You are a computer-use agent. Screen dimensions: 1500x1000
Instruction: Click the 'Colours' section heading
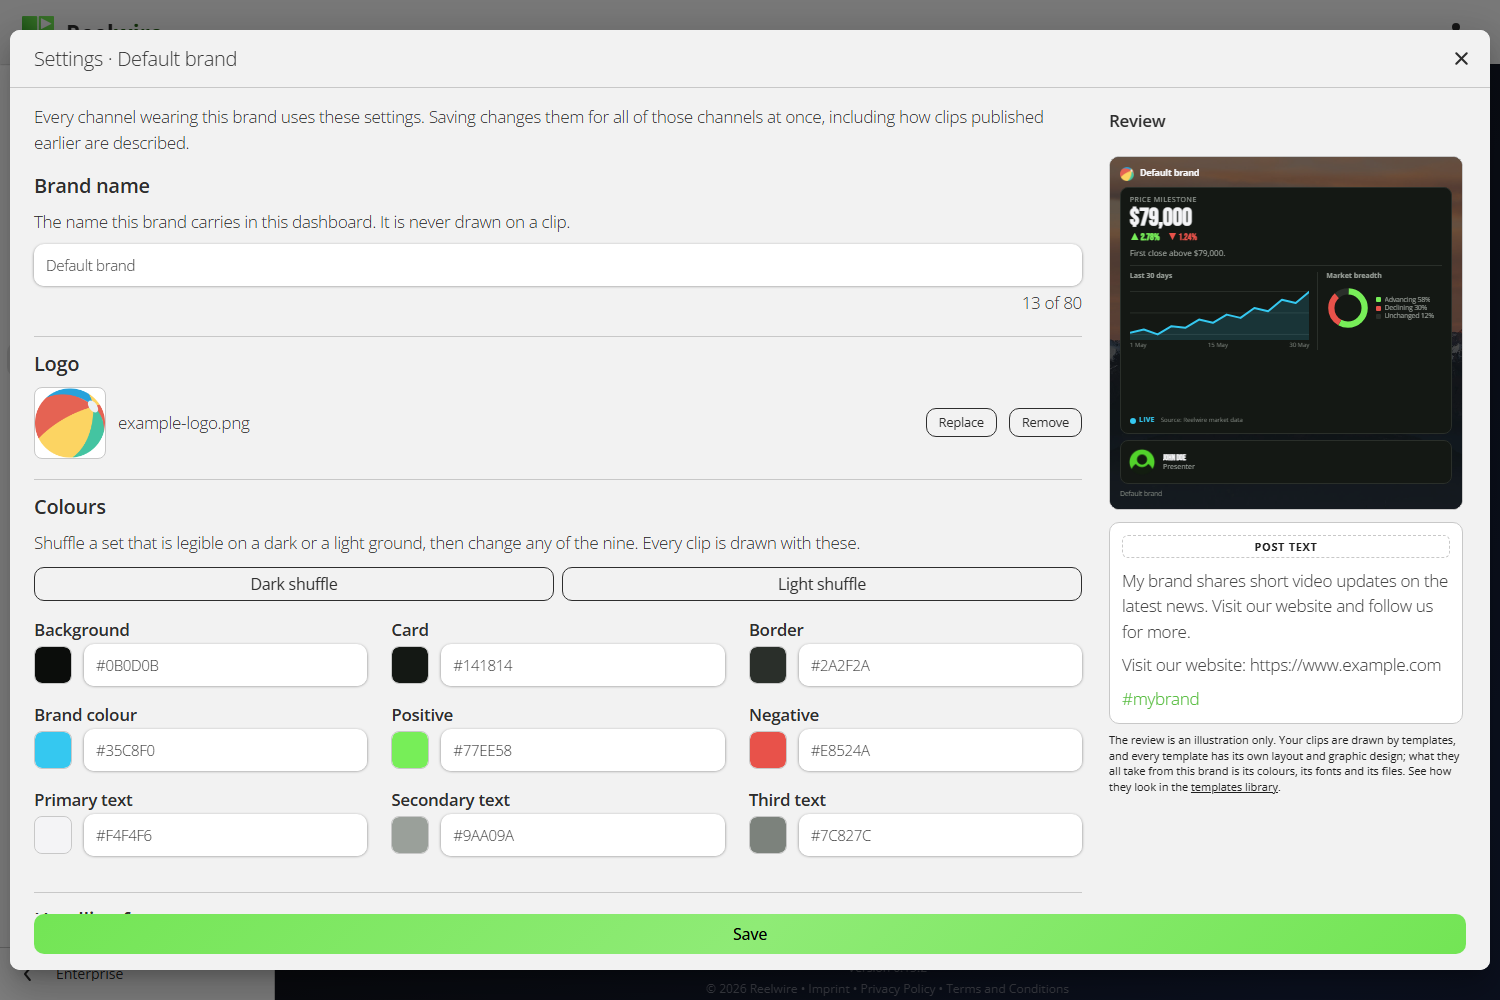pyautogui.click(x=70, y=507)
